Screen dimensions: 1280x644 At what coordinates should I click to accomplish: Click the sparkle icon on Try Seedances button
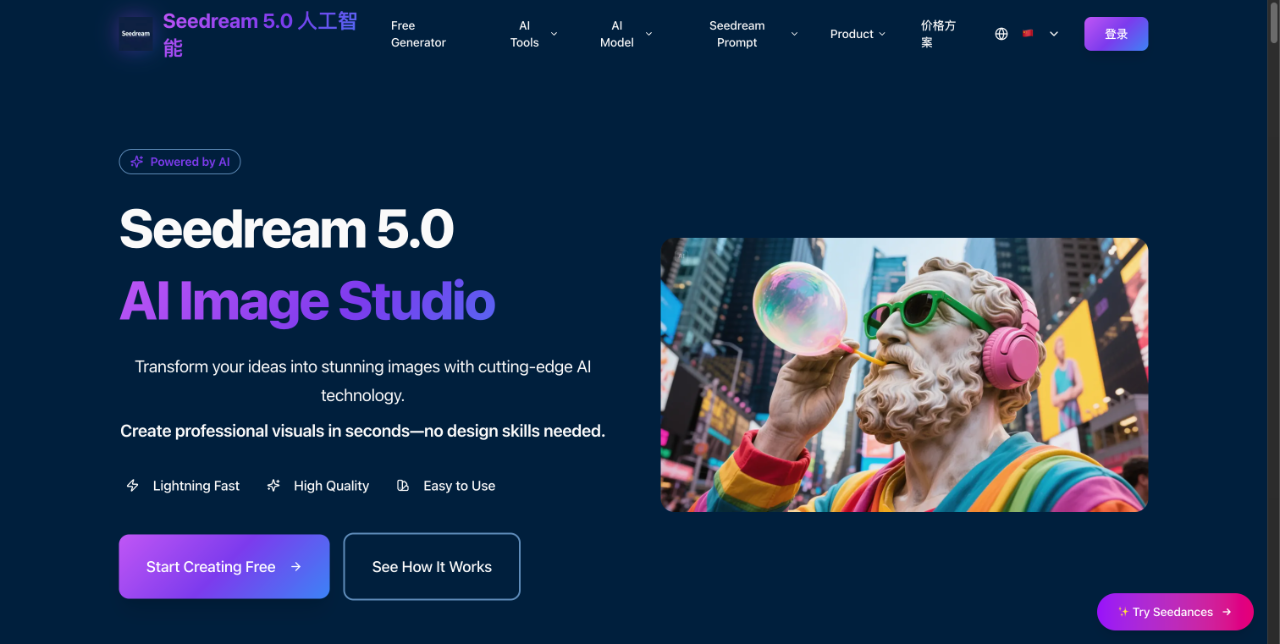[x=1121, y=611]
